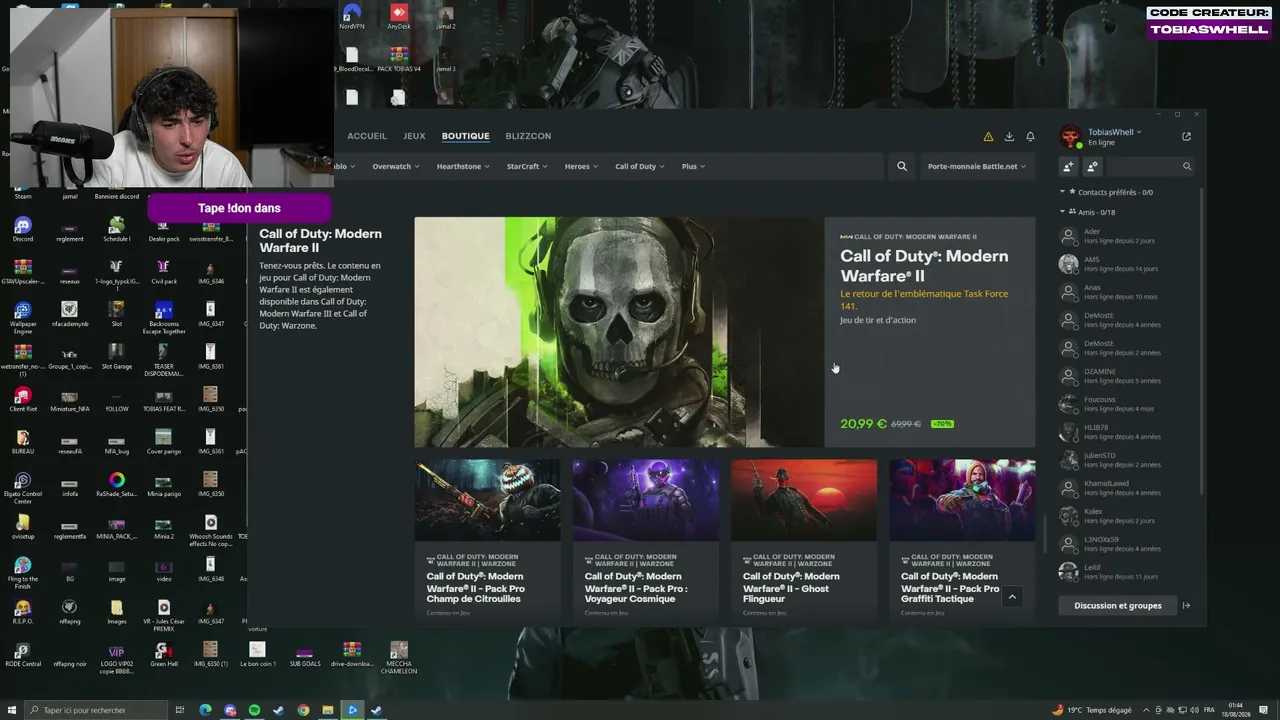Click the add friend icon

(x=1068, y=167)
